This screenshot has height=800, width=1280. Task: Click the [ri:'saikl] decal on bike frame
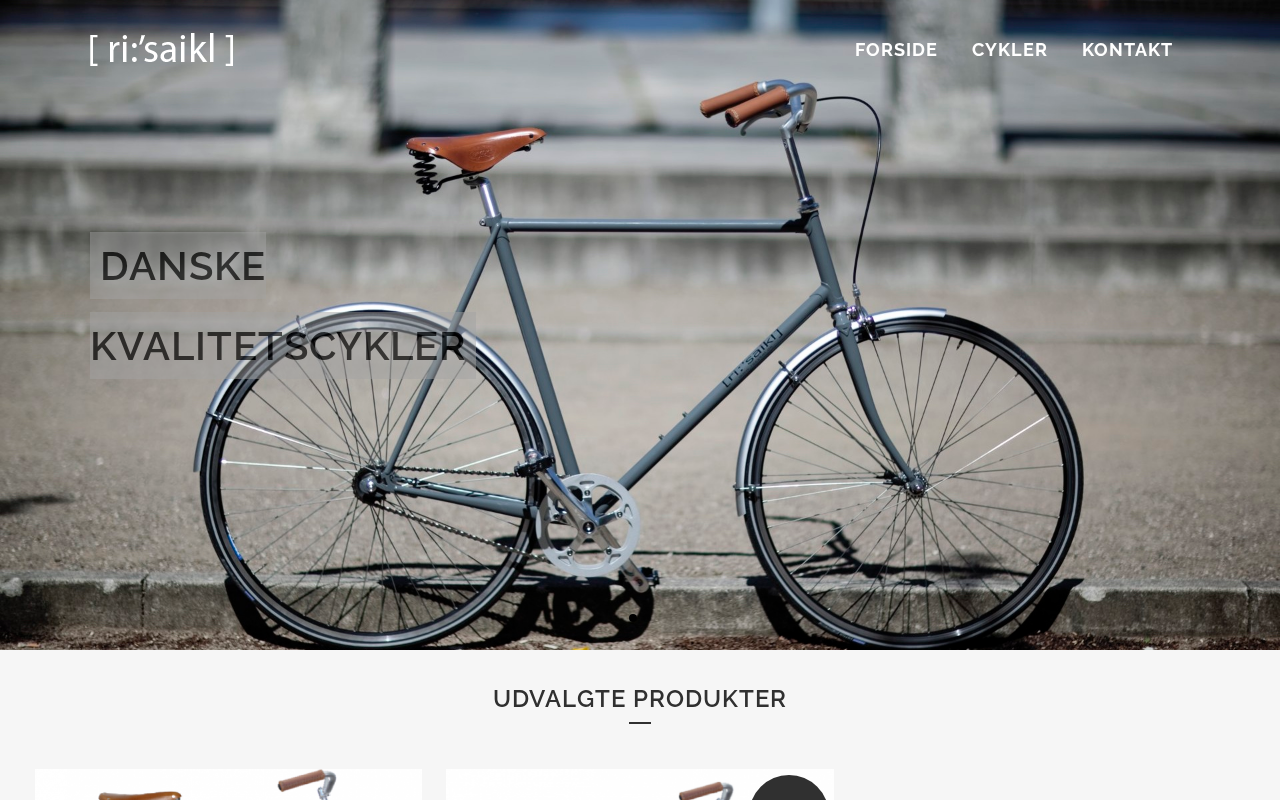point(752,356)
